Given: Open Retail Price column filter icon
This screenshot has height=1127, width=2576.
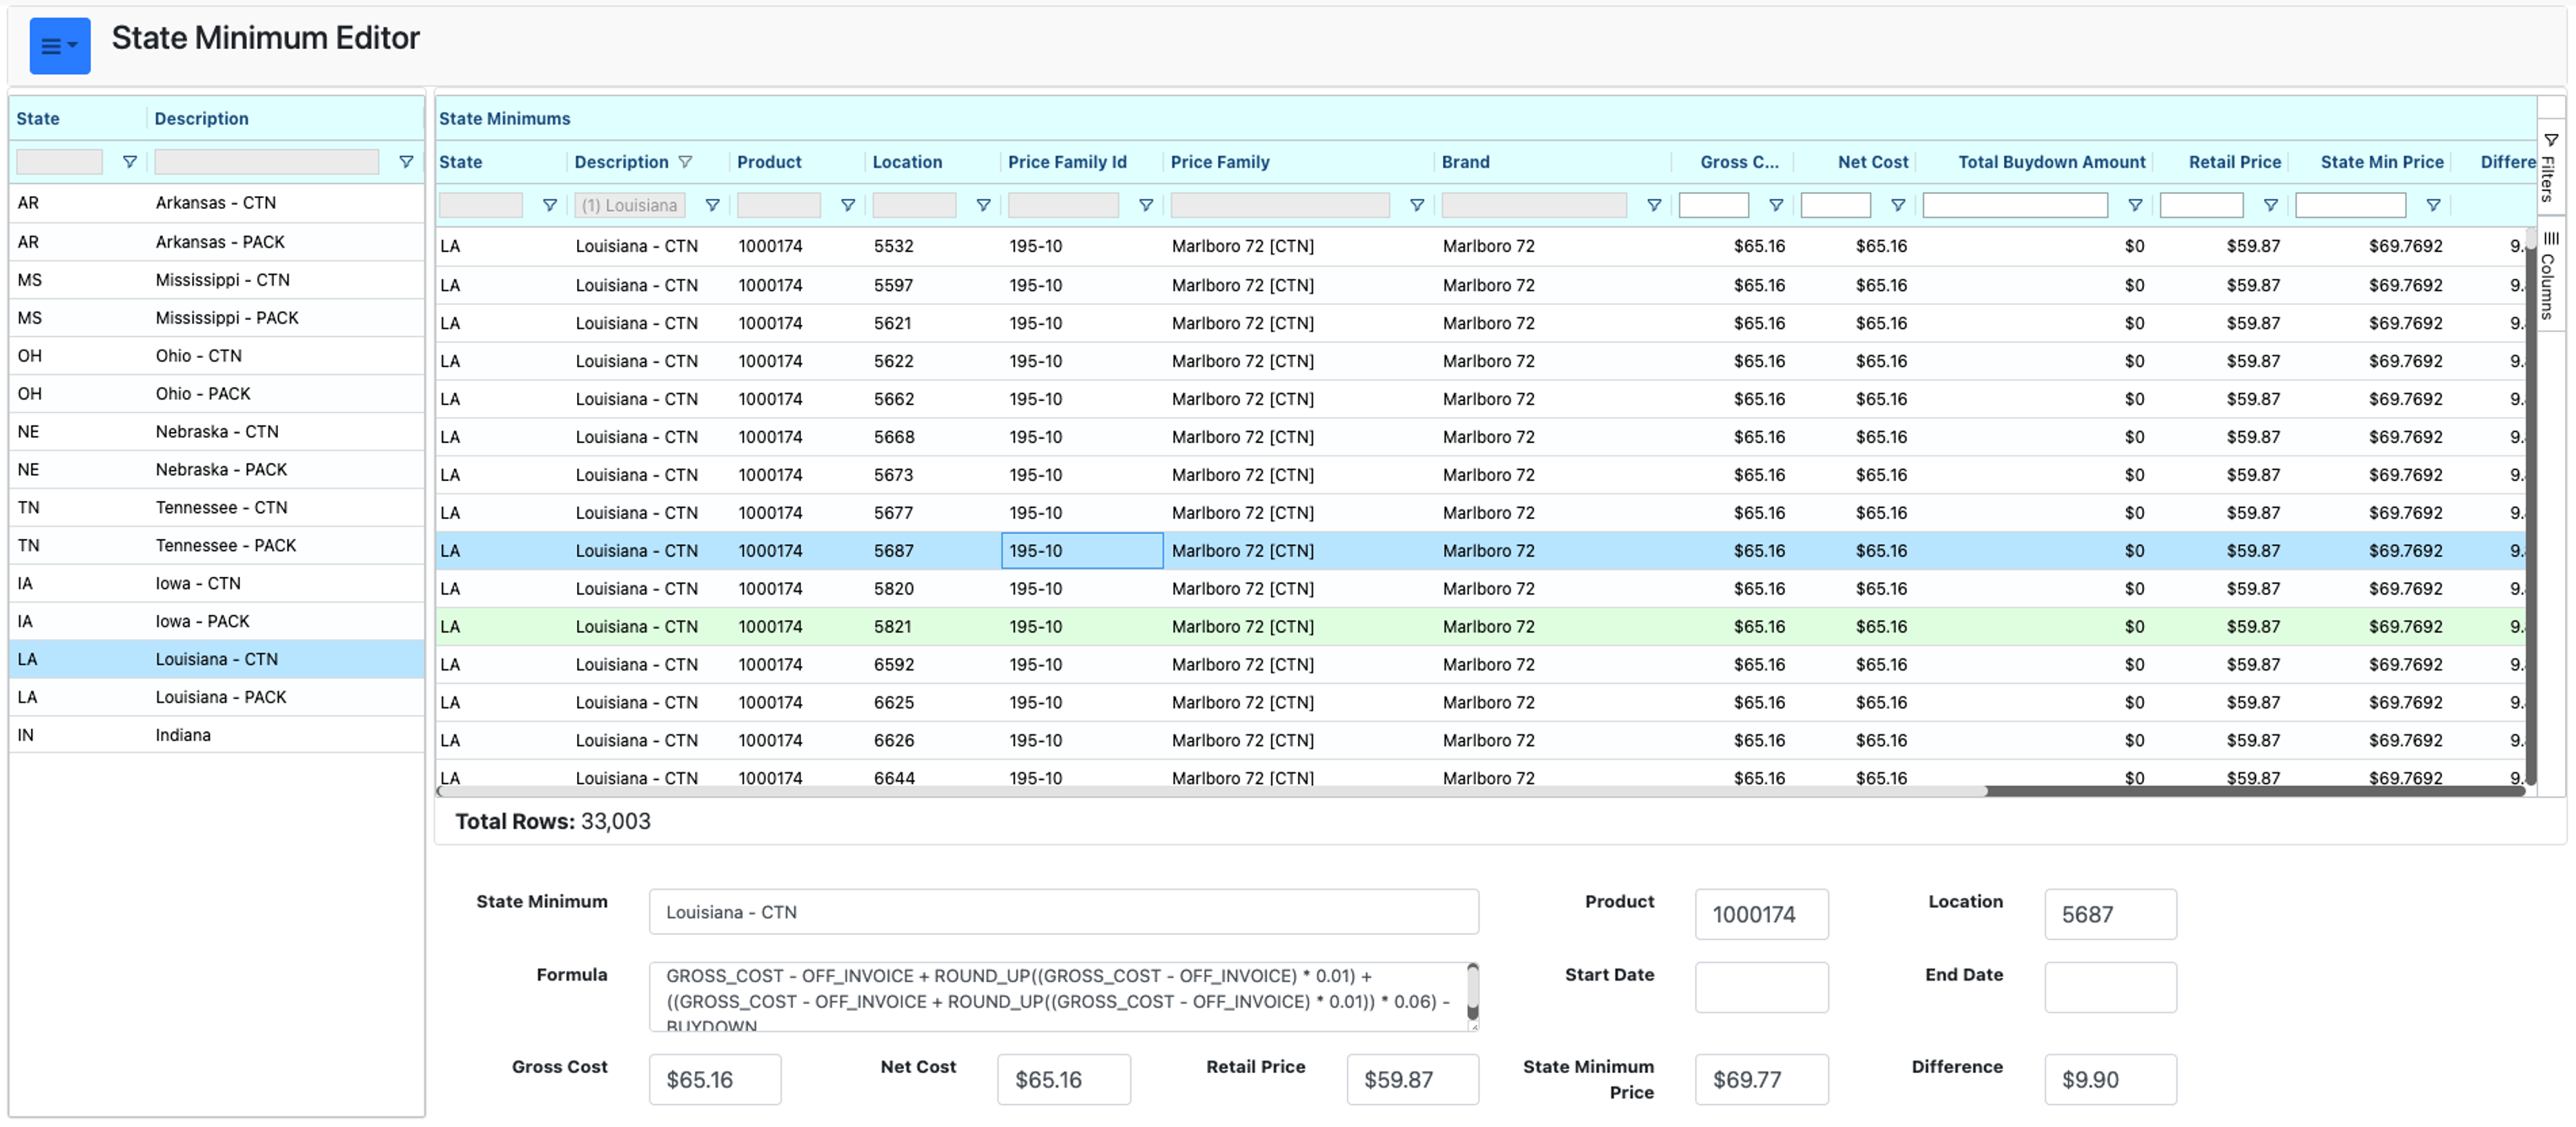Looking at the screenshot, I should (2270, 205).
